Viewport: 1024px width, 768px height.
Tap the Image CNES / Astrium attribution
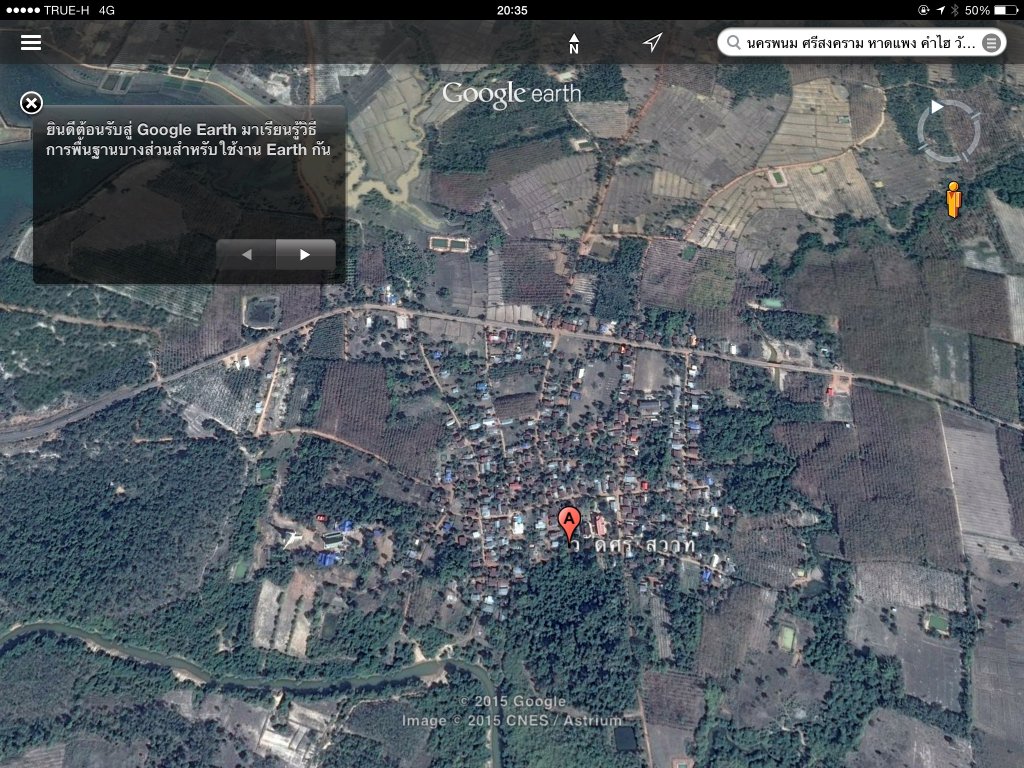(x=512, y=720)
